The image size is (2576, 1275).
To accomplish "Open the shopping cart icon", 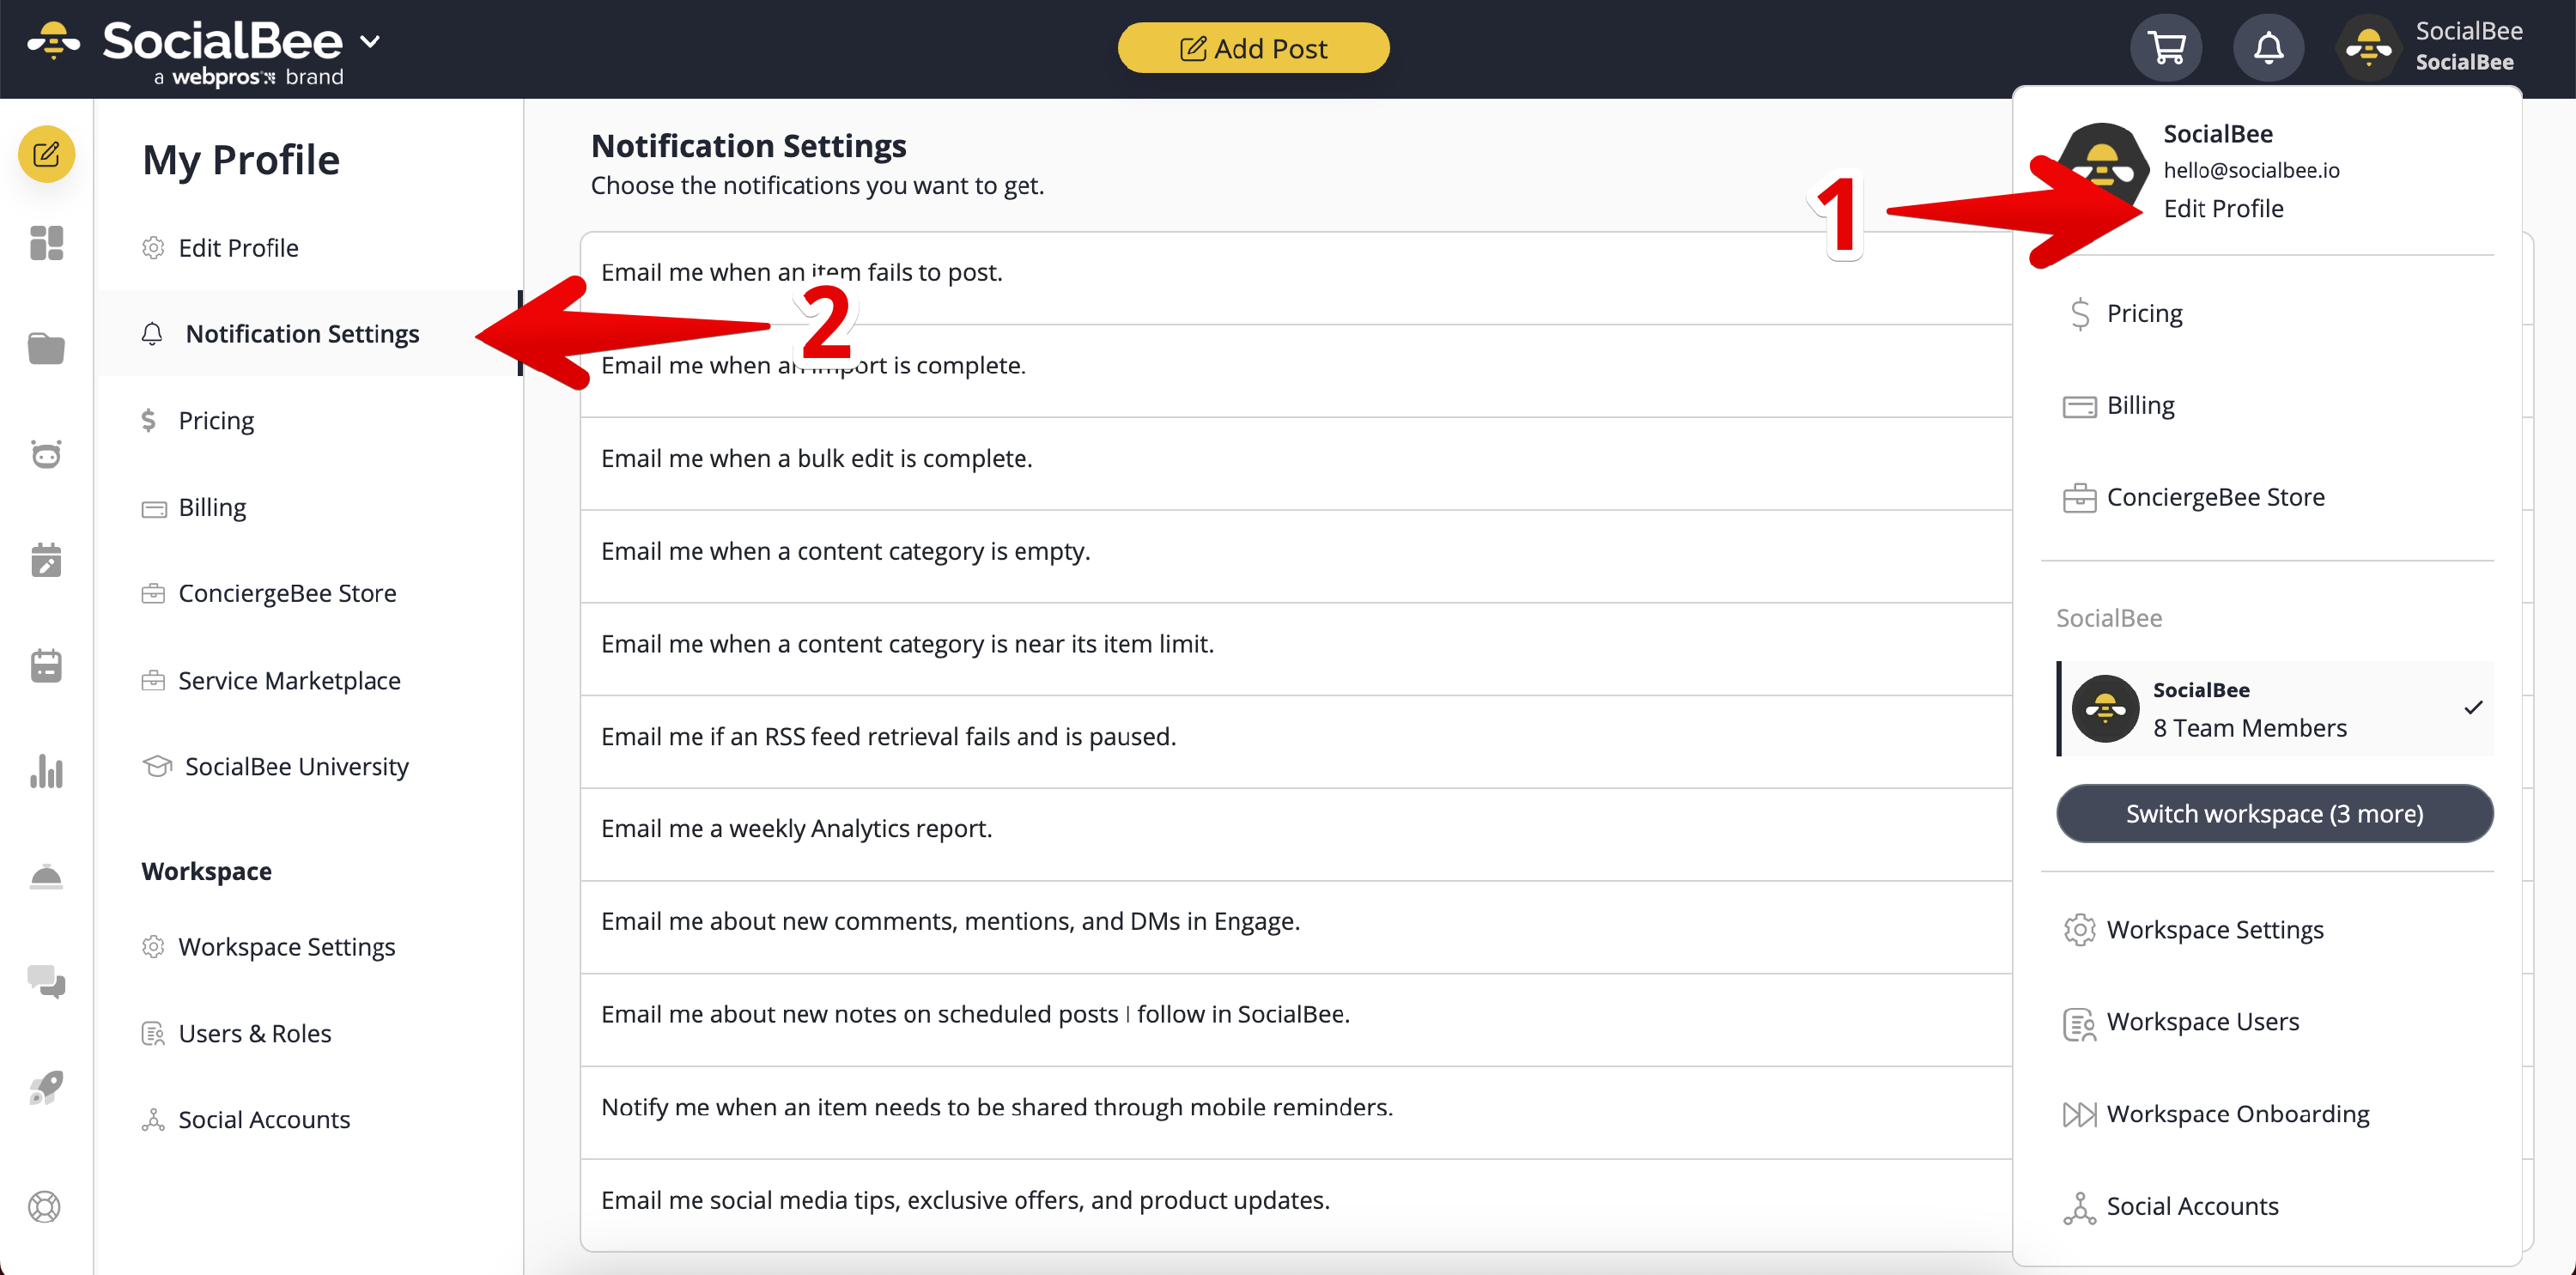I will (x=2166, y=48).
